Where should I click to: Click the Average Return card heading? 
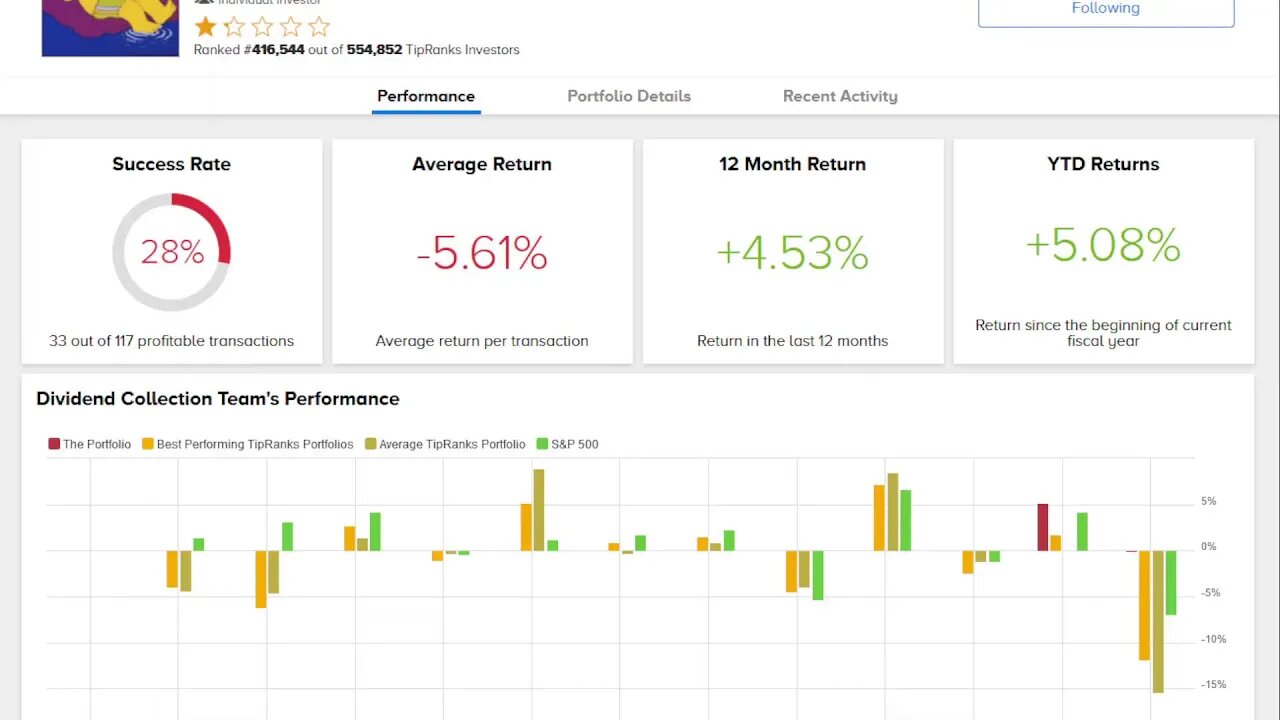pos(482,164)
